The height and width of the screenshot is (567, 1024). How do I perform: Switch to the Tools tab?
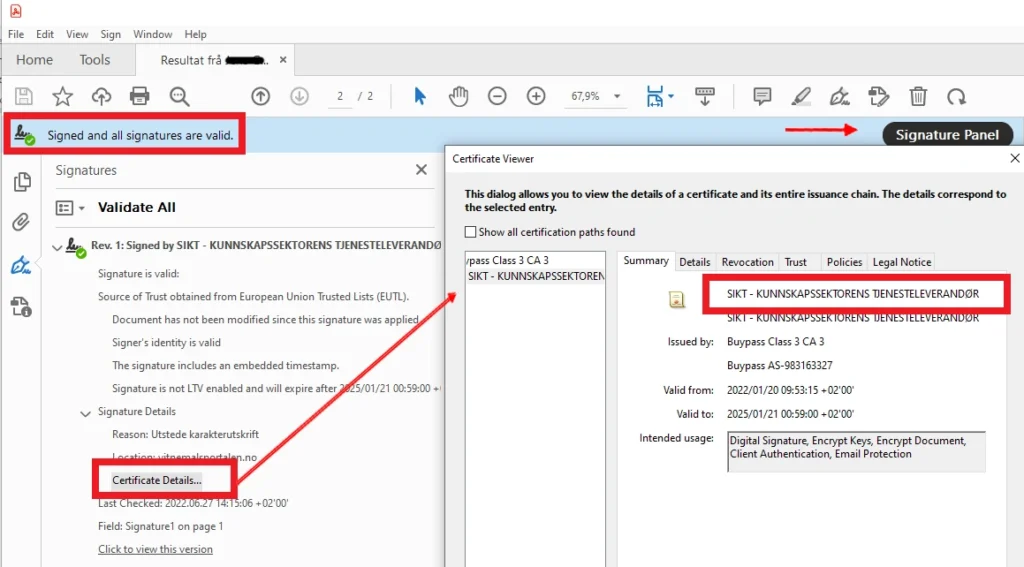(95, 60)
